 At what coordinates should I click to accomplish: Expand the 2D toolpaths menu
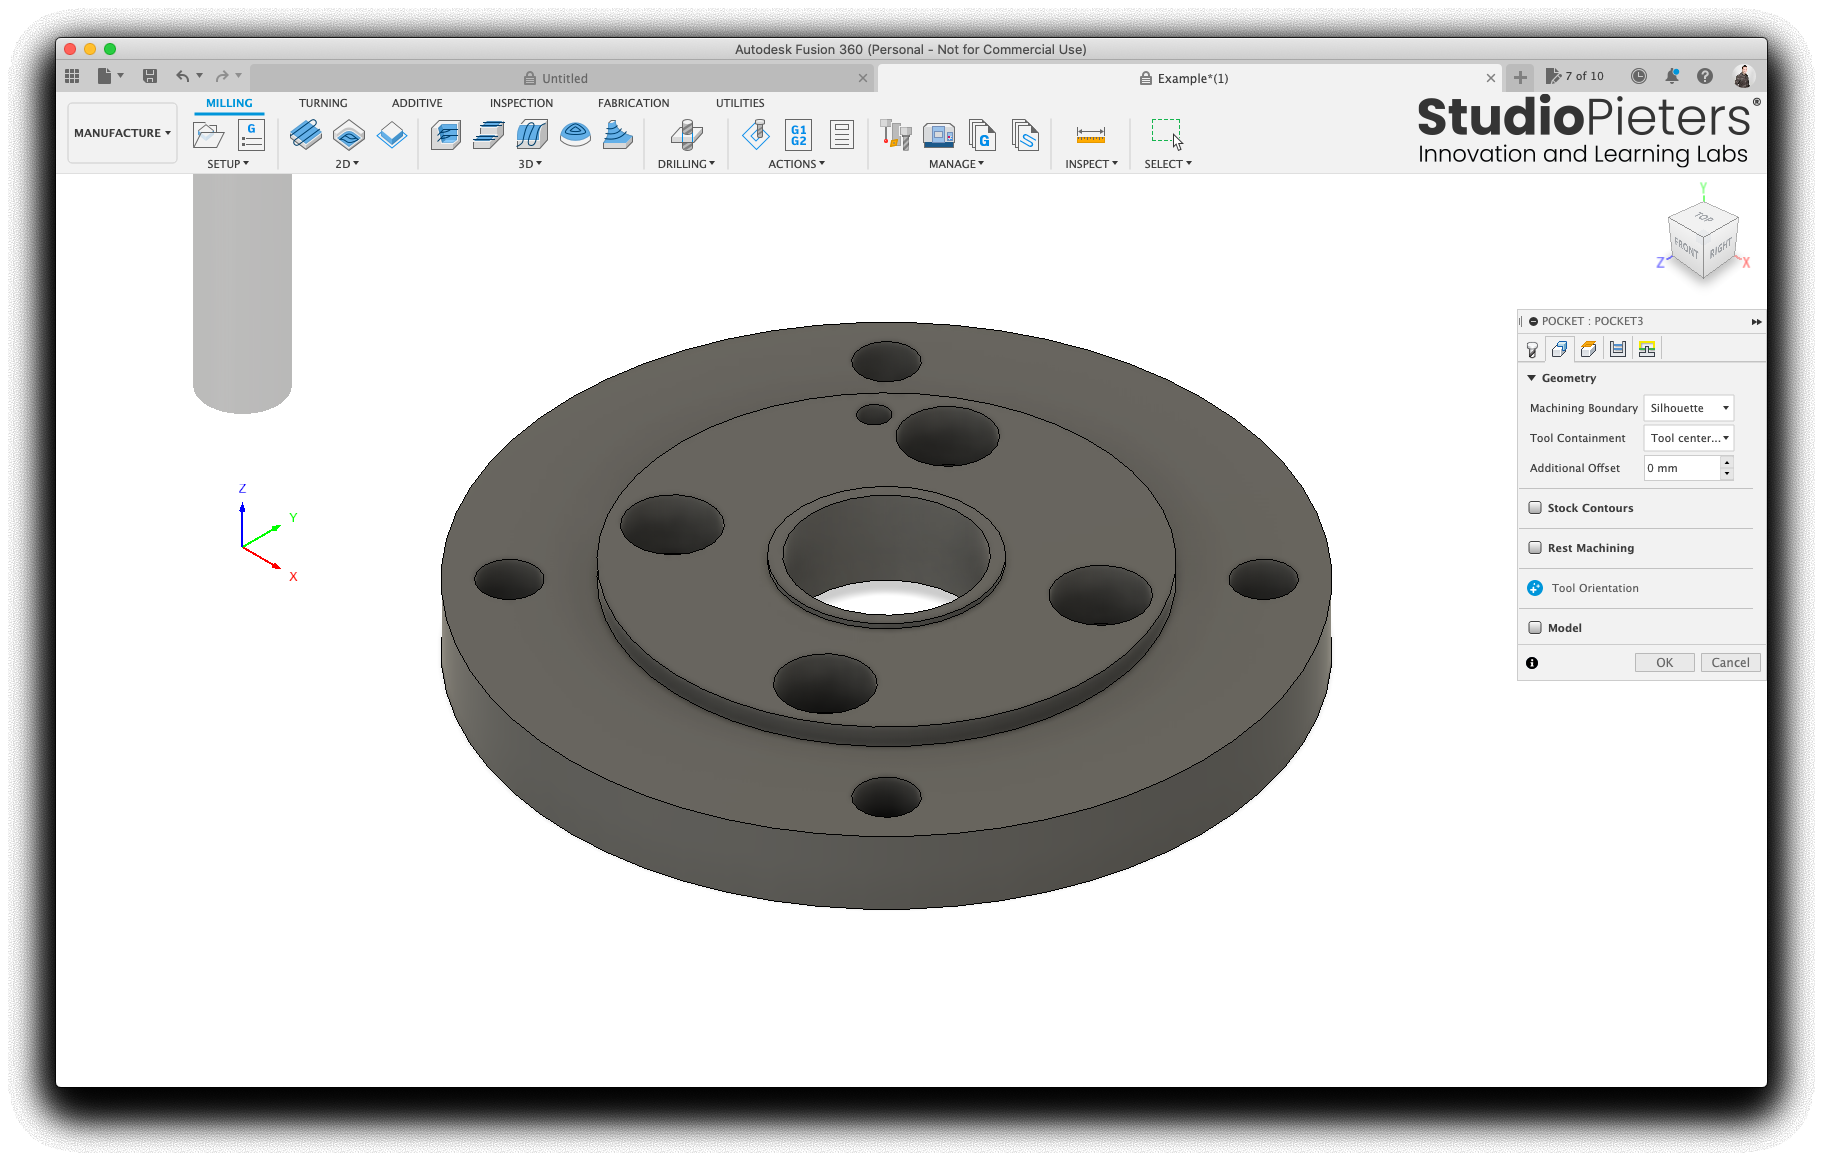347,164
